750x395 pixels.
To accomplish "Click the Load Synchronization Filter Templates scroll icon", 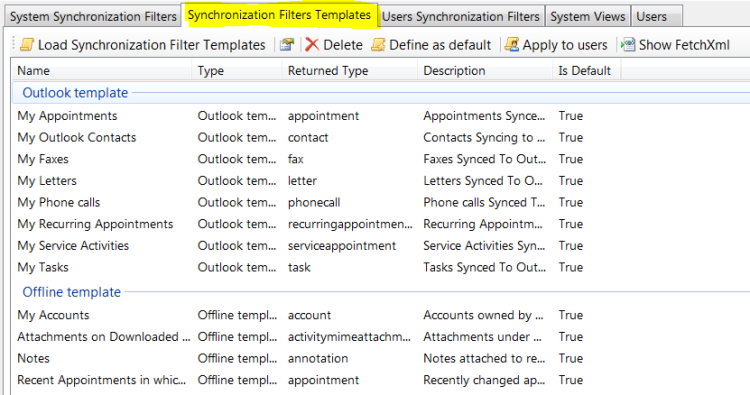I will coord(27,44).
